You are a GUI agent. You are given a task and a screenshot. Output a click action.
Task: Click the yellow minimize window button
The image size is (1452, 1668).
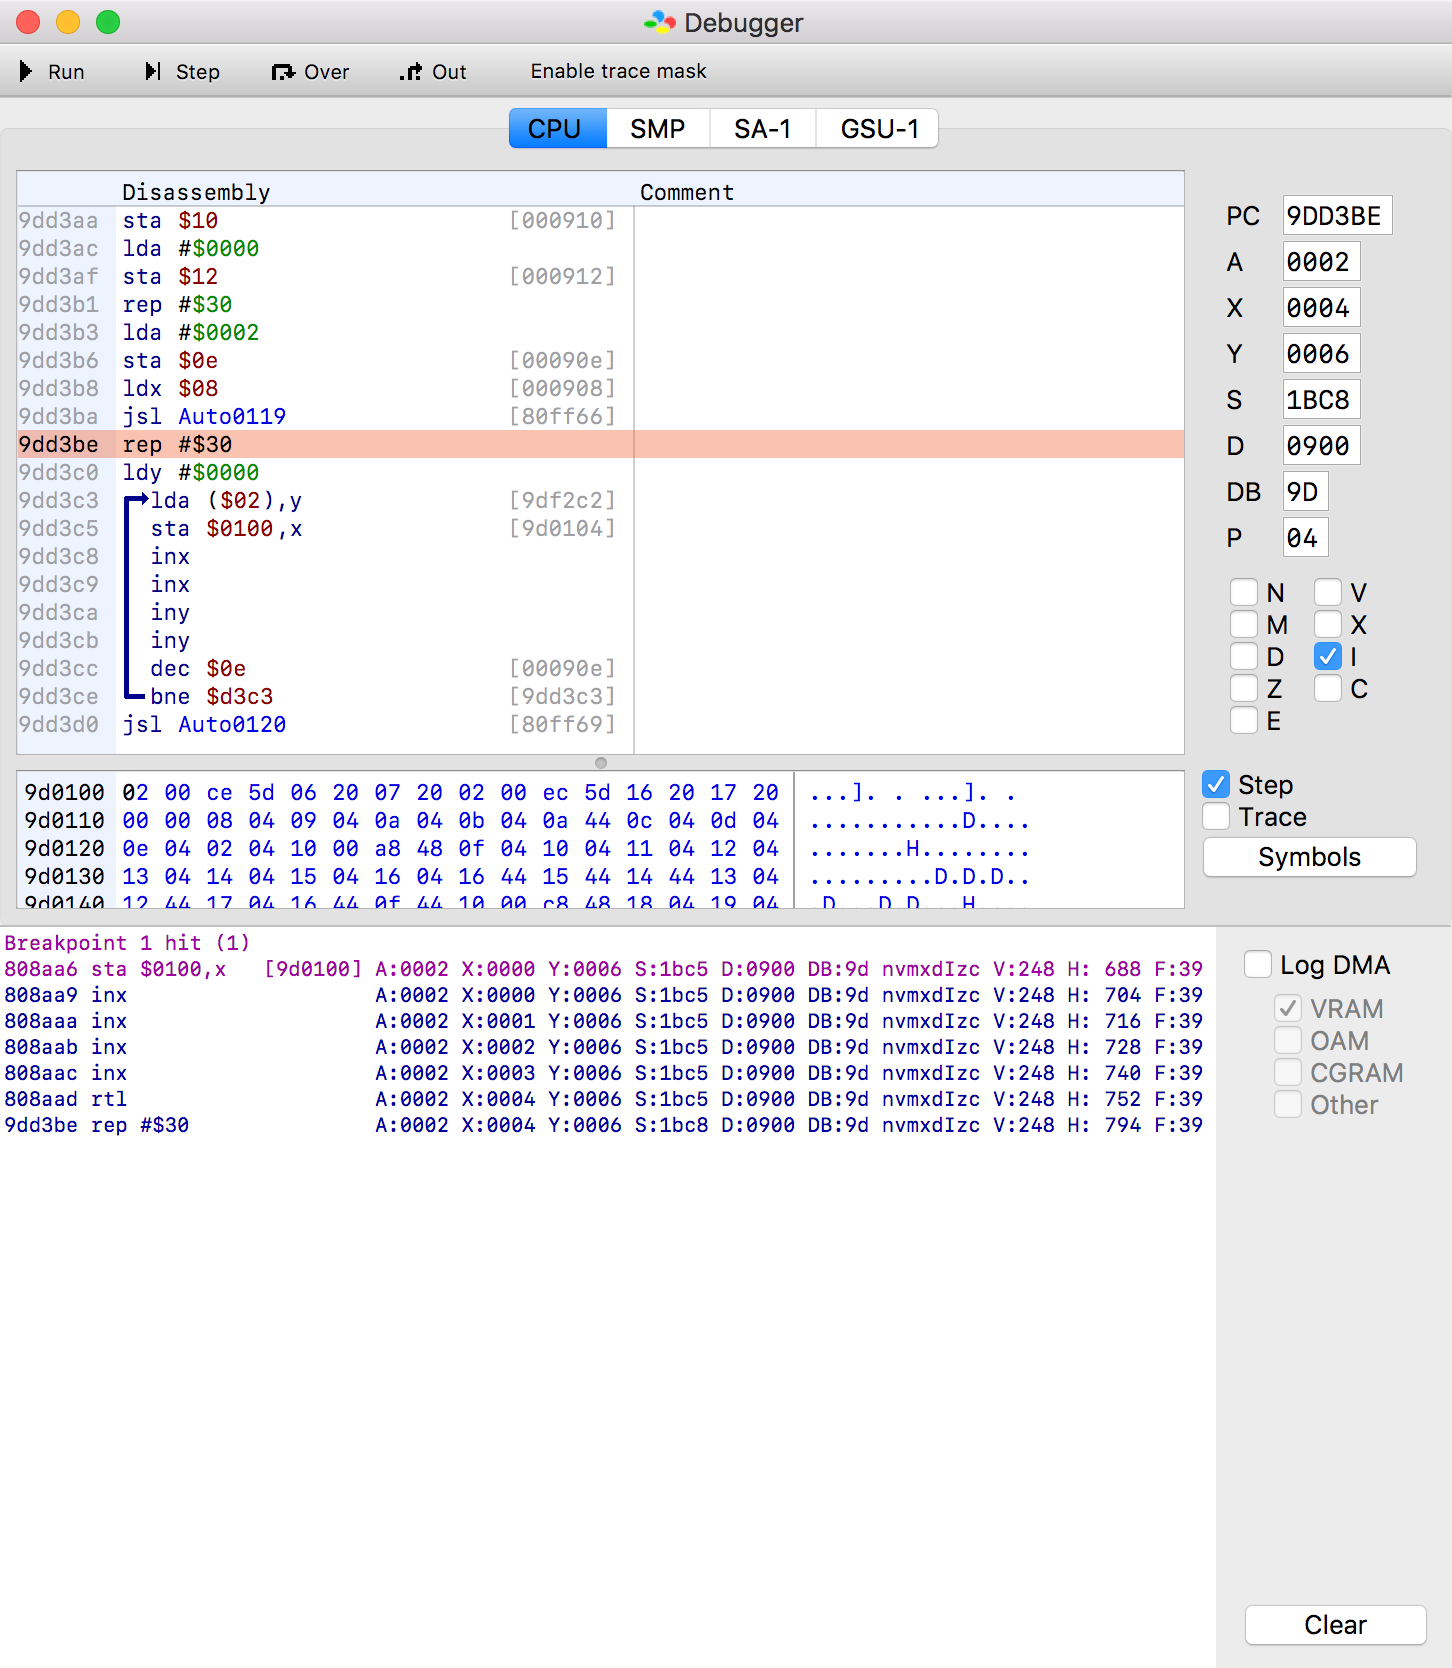click(x=68, y=22)
